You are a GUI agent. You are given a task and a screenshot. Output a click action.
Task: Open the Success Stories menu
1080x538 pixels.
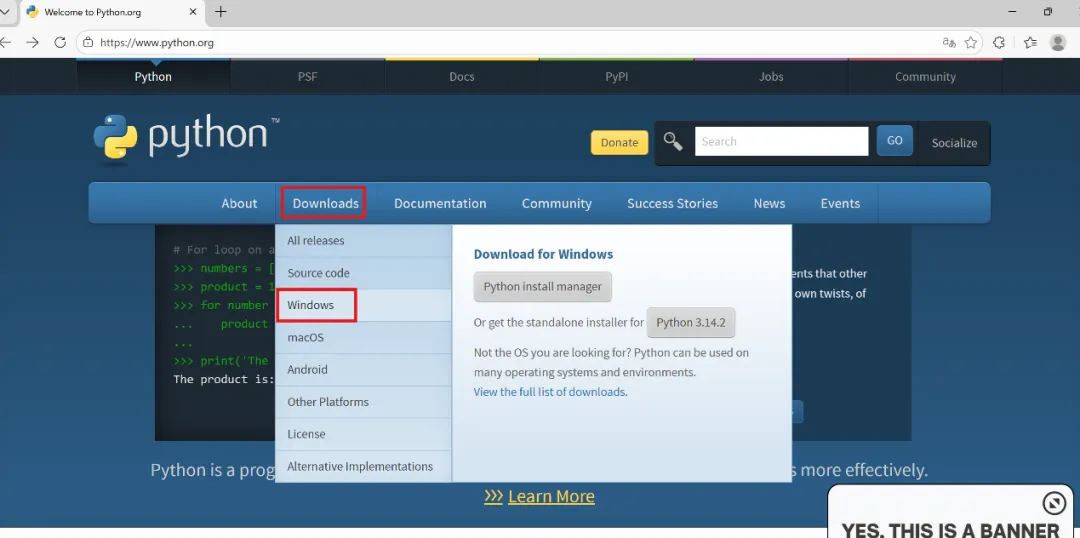tap(672, 203)
